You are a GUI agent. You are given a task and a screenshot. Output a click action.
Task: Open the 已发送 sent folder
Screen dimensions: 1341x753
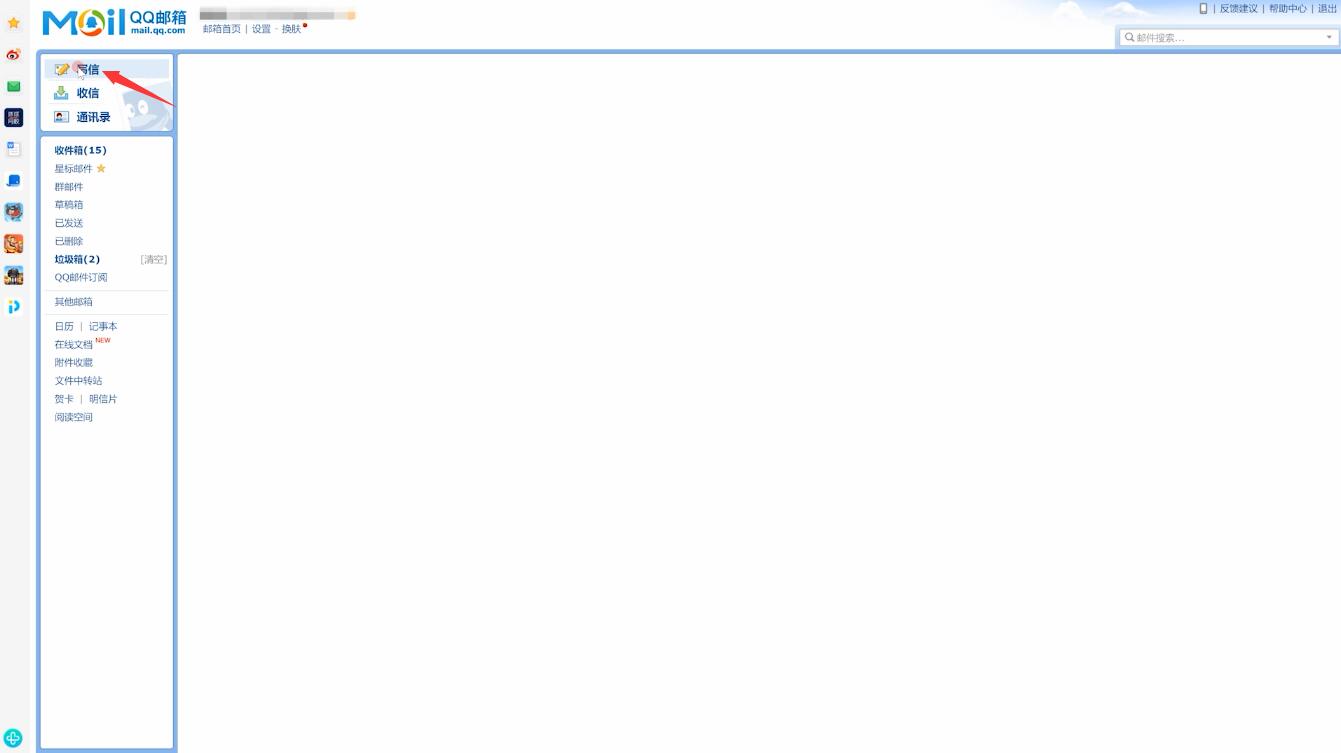[x=69, y=223]
